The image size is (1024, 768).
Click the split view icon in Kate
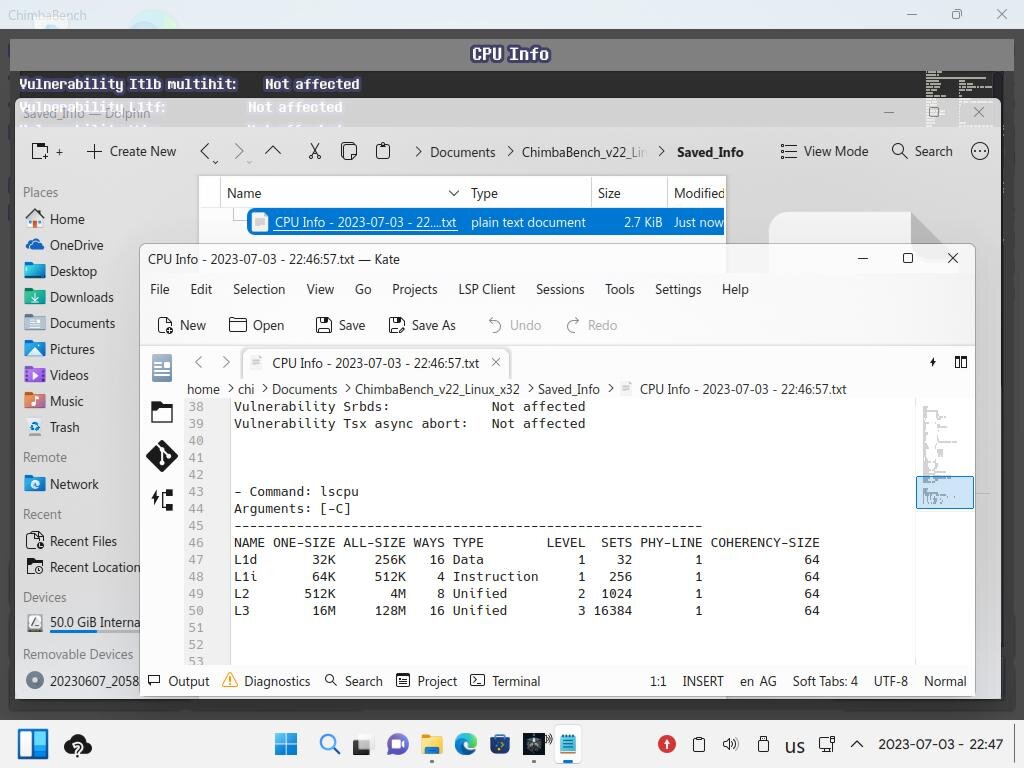click(x=961, y=362)
